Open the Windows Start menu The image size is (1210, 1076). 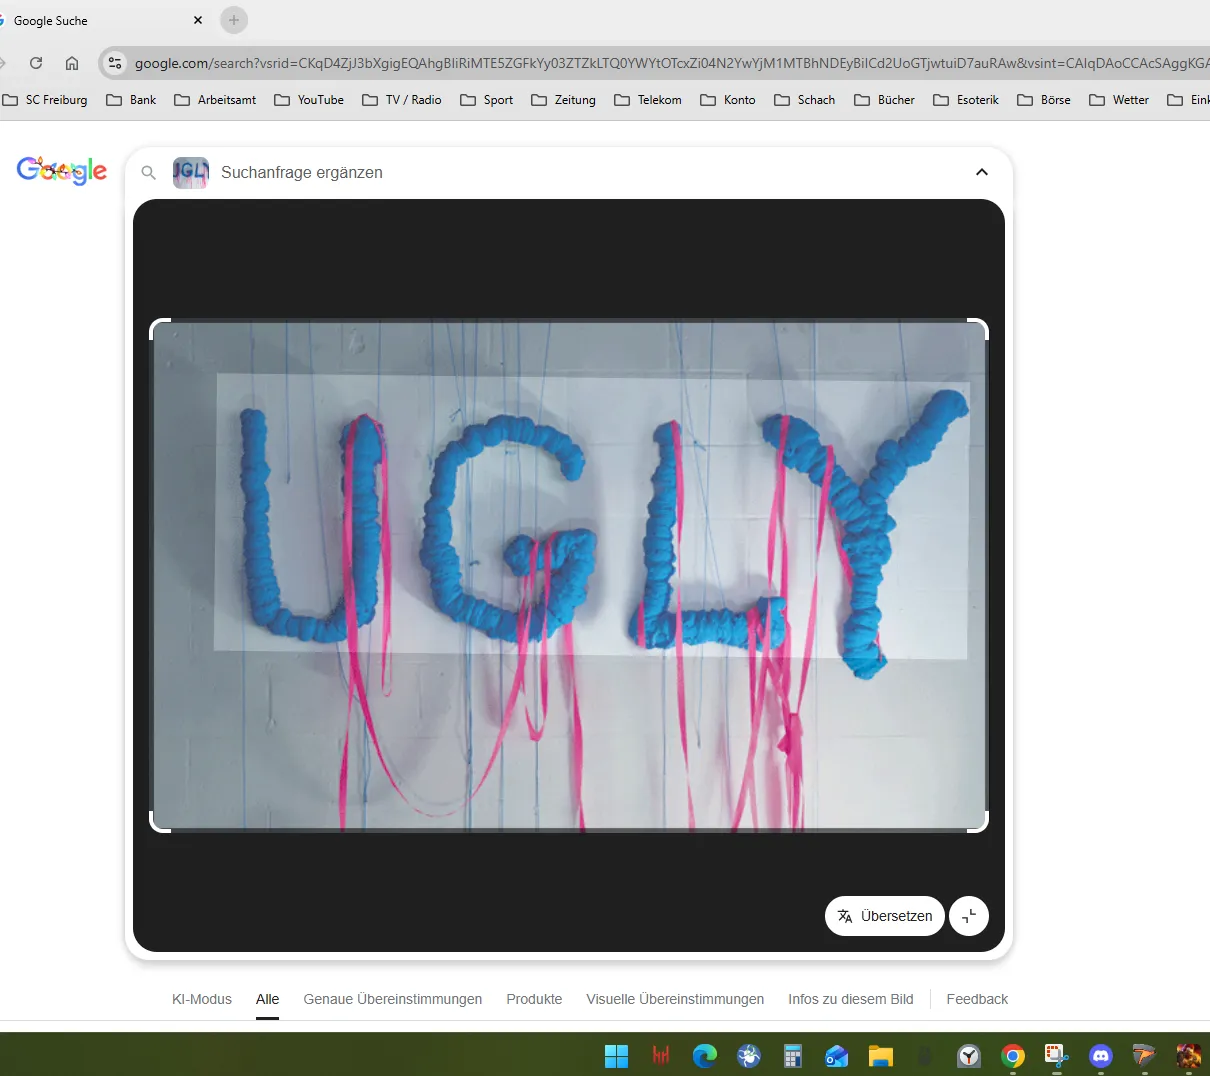coord(617,1056)
